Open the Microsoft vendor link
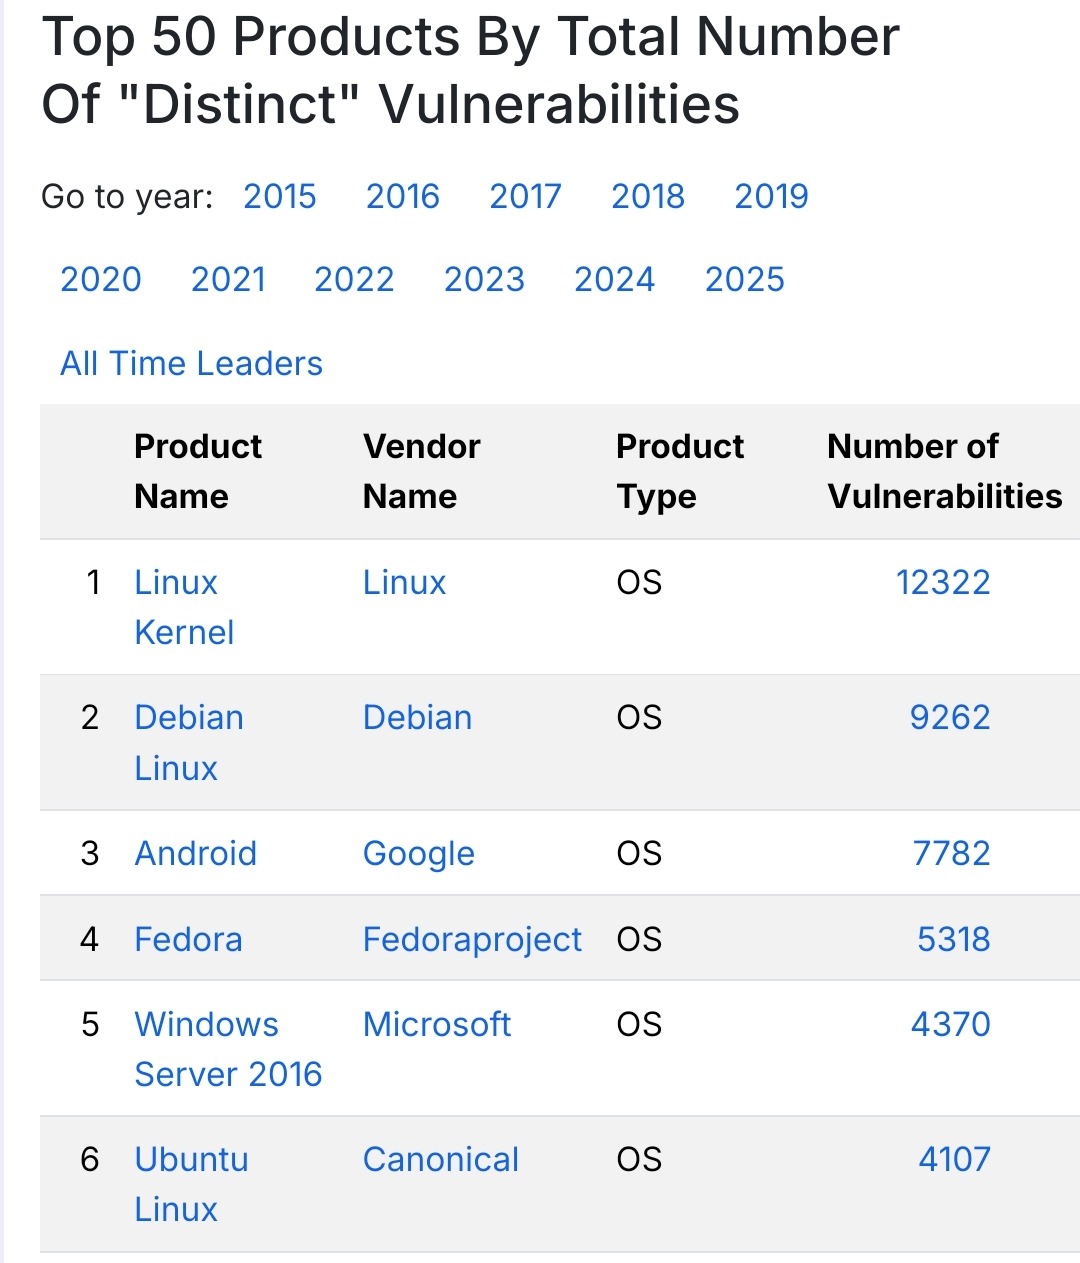 click(x=437, y=1024)
